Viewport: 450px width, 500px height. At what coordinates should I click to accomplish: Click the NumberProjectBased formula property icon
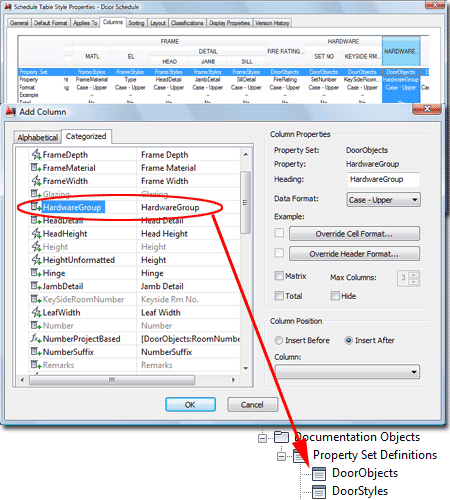pyautogui.click(x=36, y=338)
